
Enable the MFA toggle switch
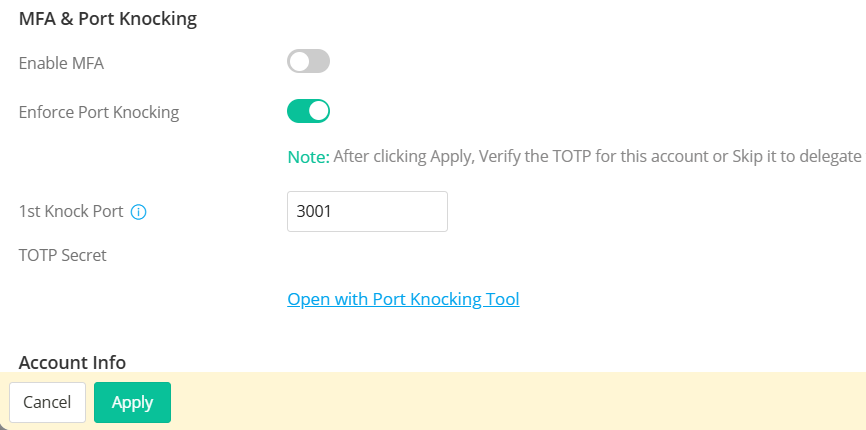(x=308, y=62)
